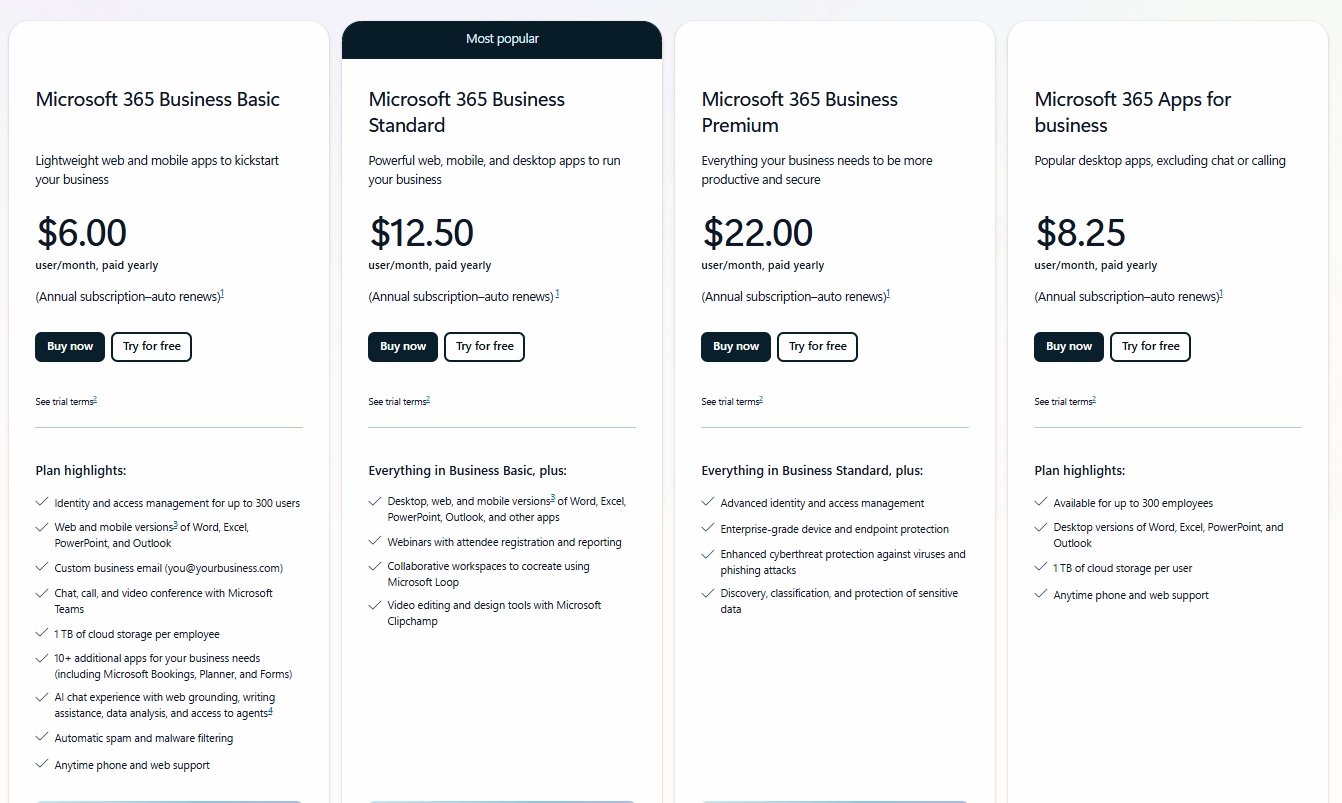Click footnote 2 after See trial terms Basic

point(95,398)
